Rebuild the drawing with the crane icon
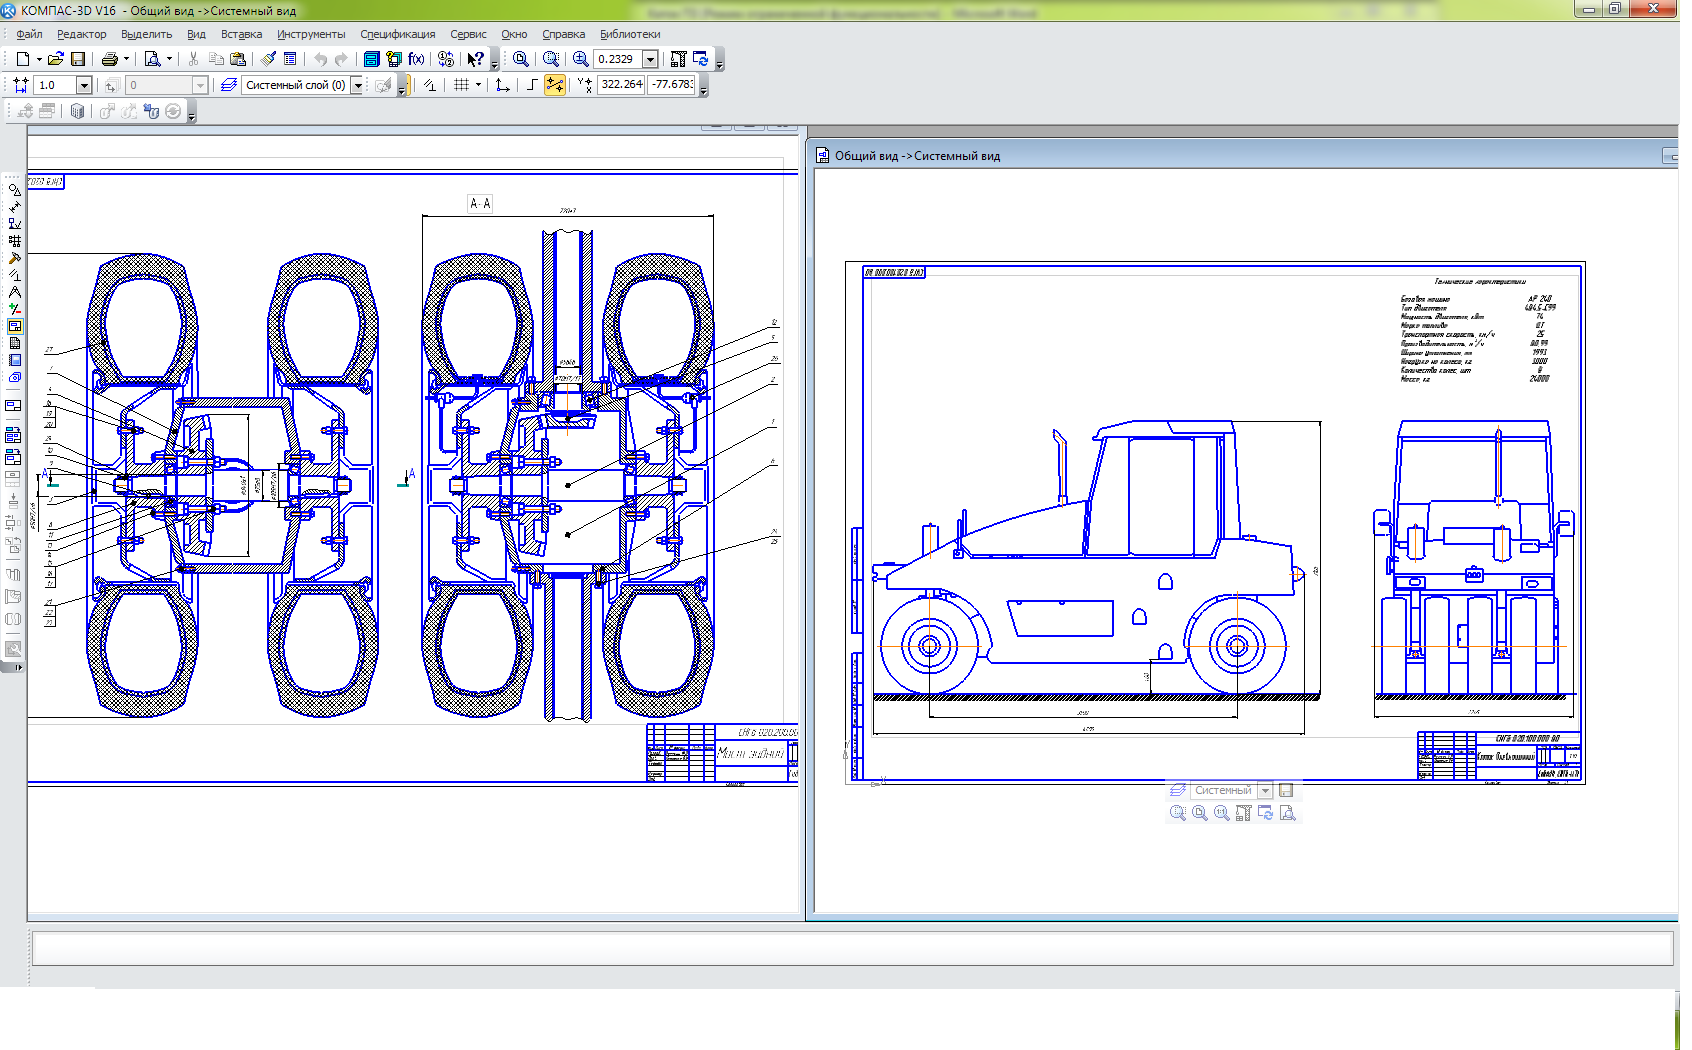This screenshot has height=1050, width=1692. [x=678, y=59]
